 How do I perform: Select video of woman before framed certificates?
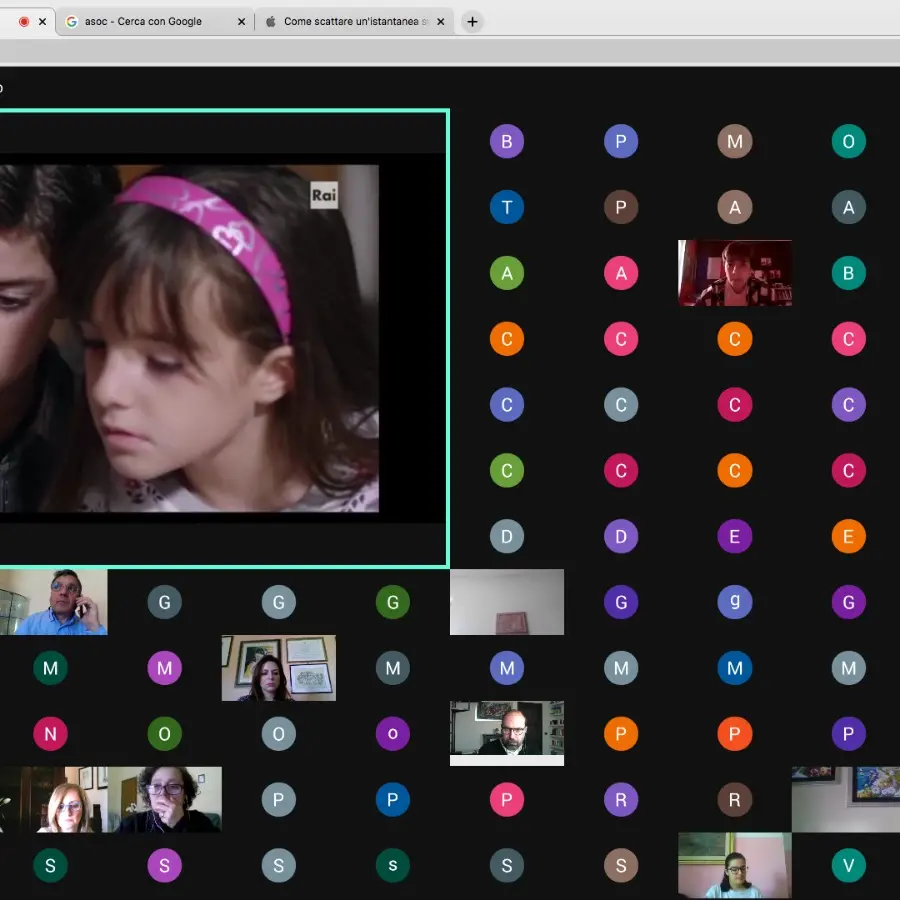pos(278,668)
